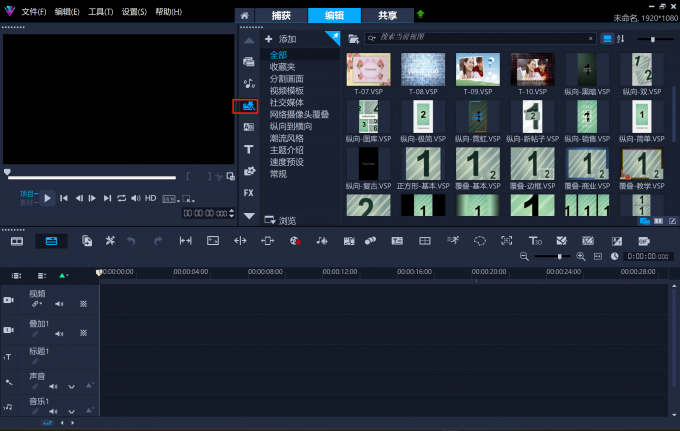
Task: Open the Sound library icon
Action: click(x=248, y=83)
